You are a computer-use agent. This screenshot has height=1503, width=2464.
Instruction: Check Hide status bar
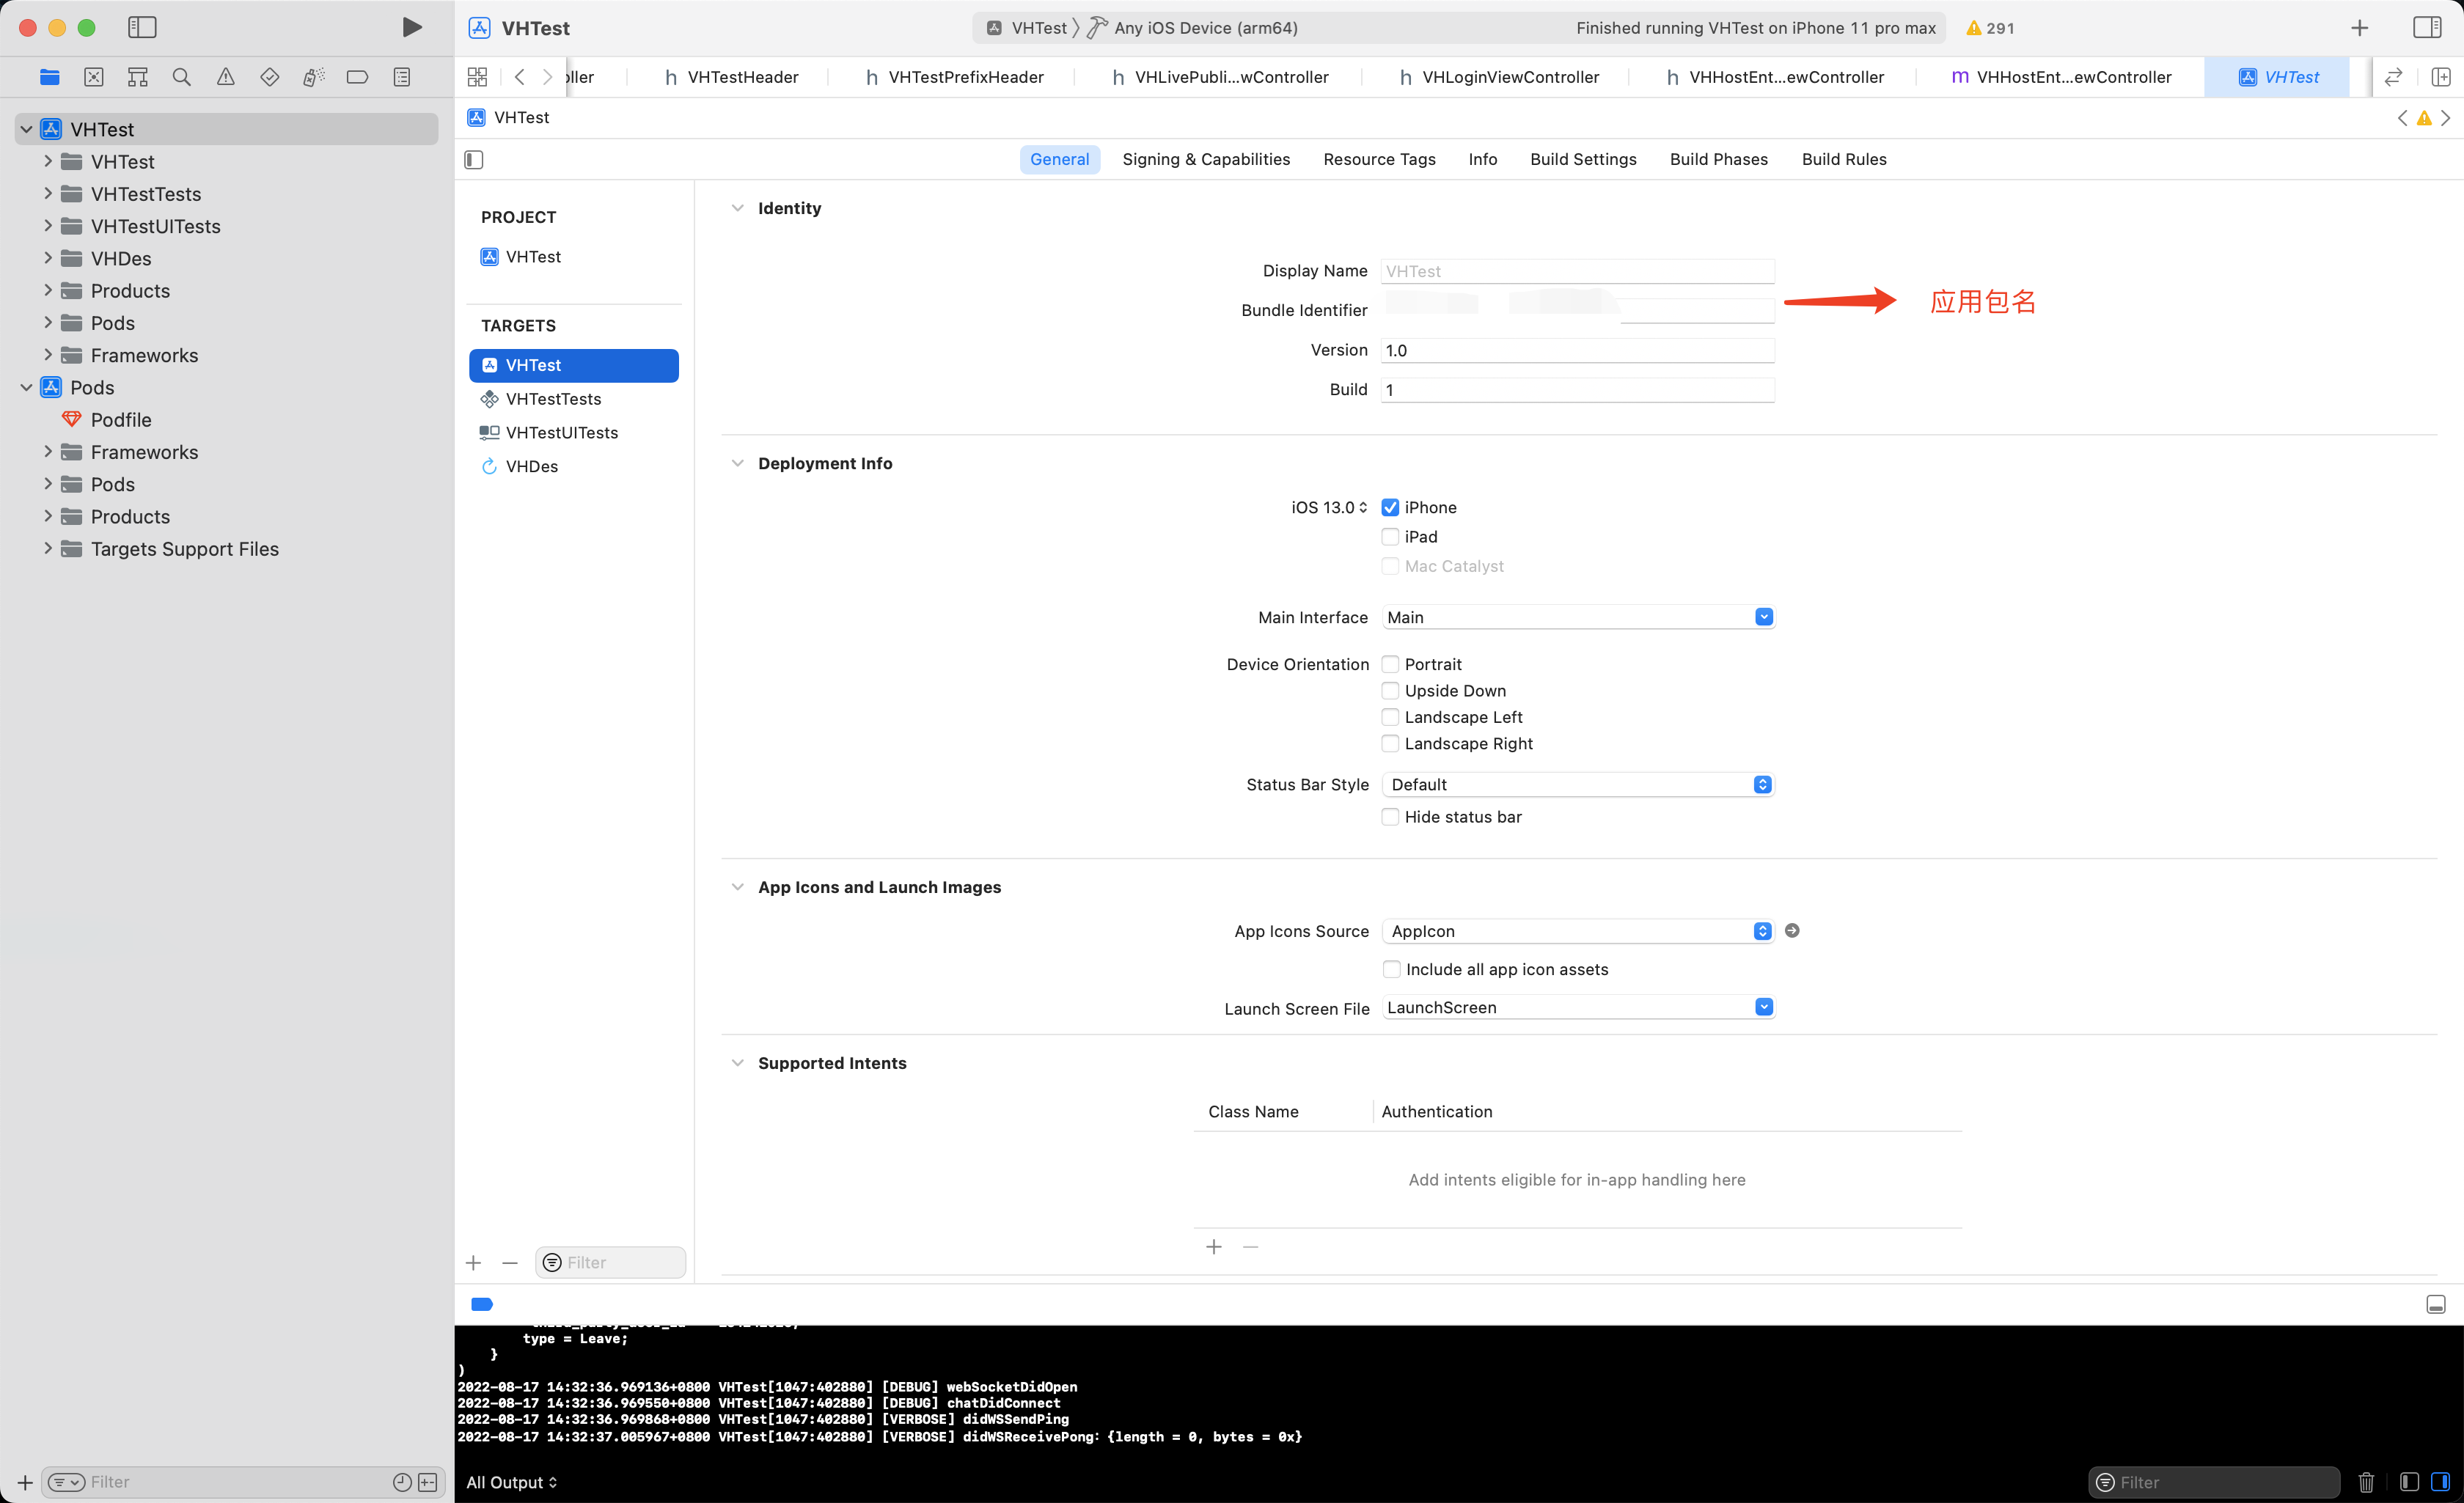point(1390,817)
